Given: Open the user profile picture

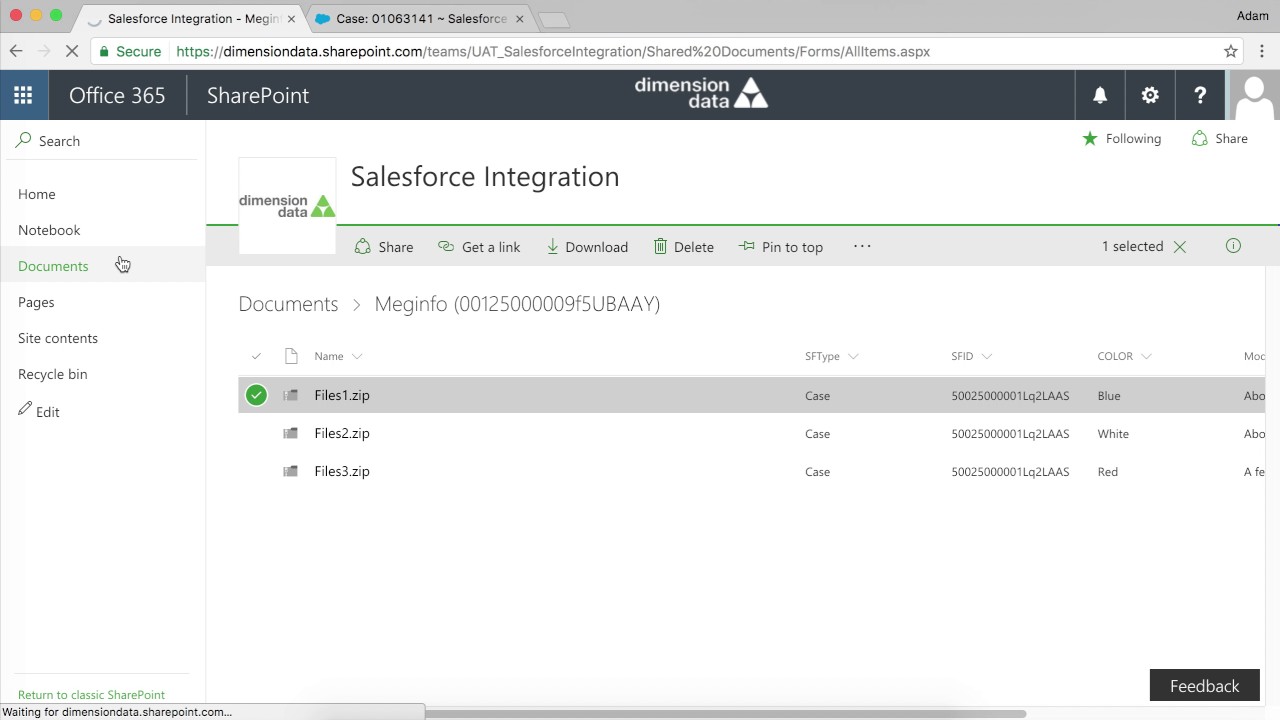Looking at the screenshot, I should click(x=1254, y=95).
